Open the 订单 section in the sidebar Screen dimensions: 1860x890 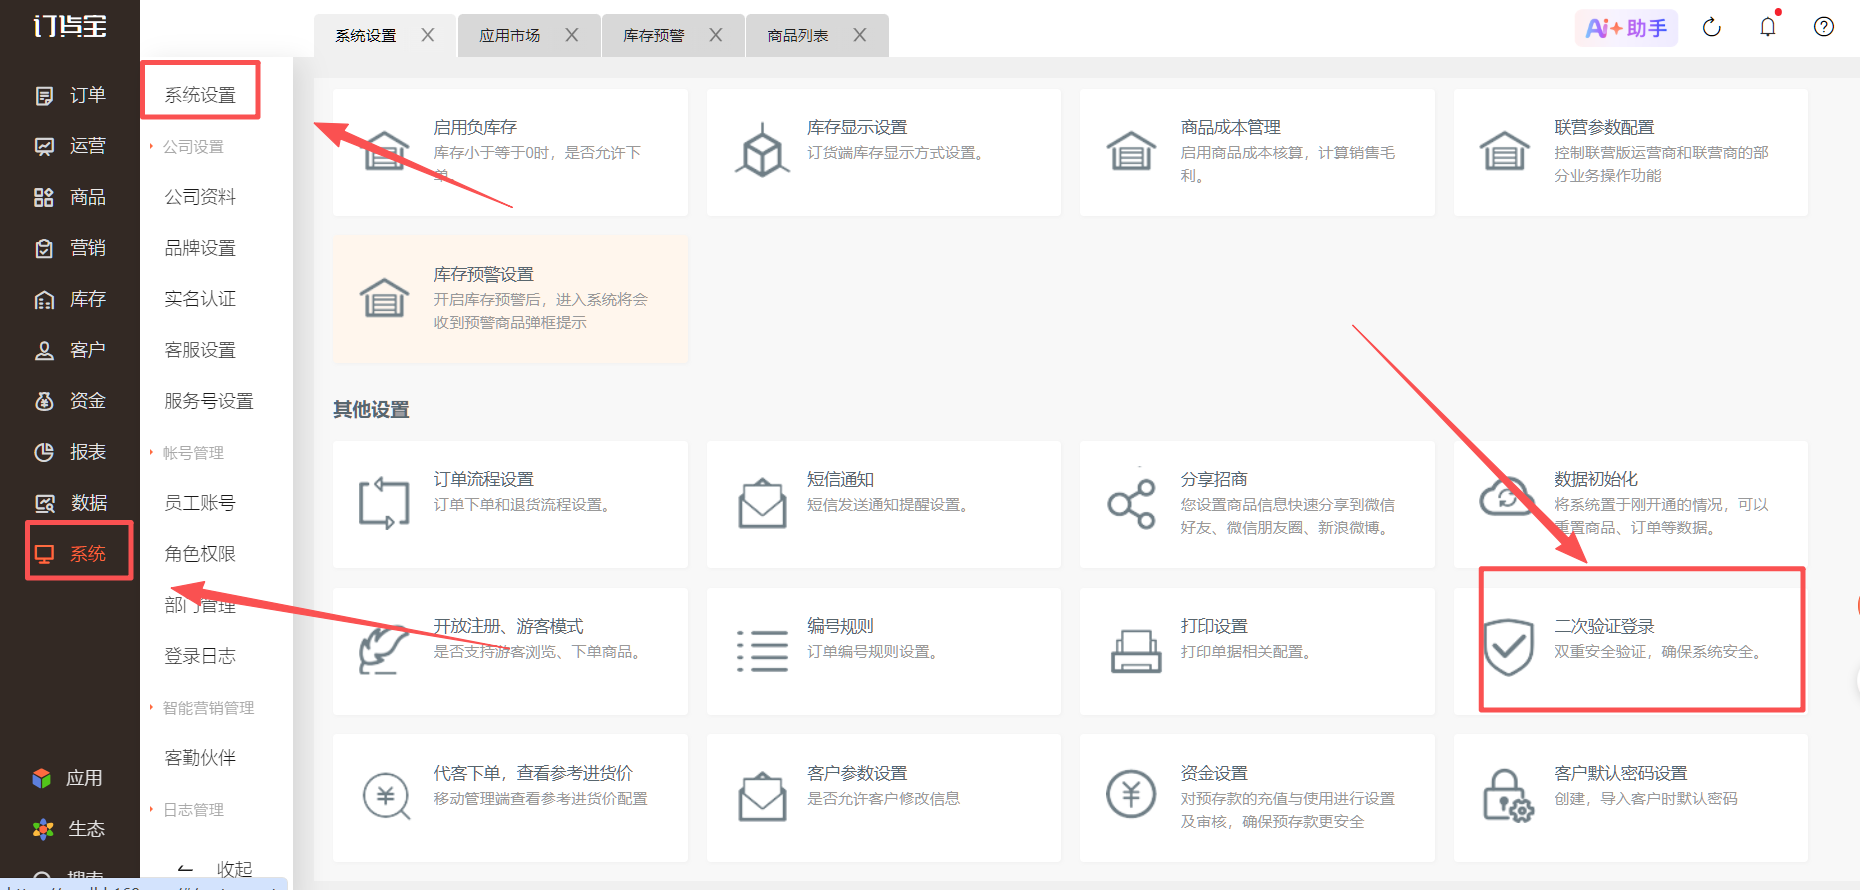click(70, 95)
